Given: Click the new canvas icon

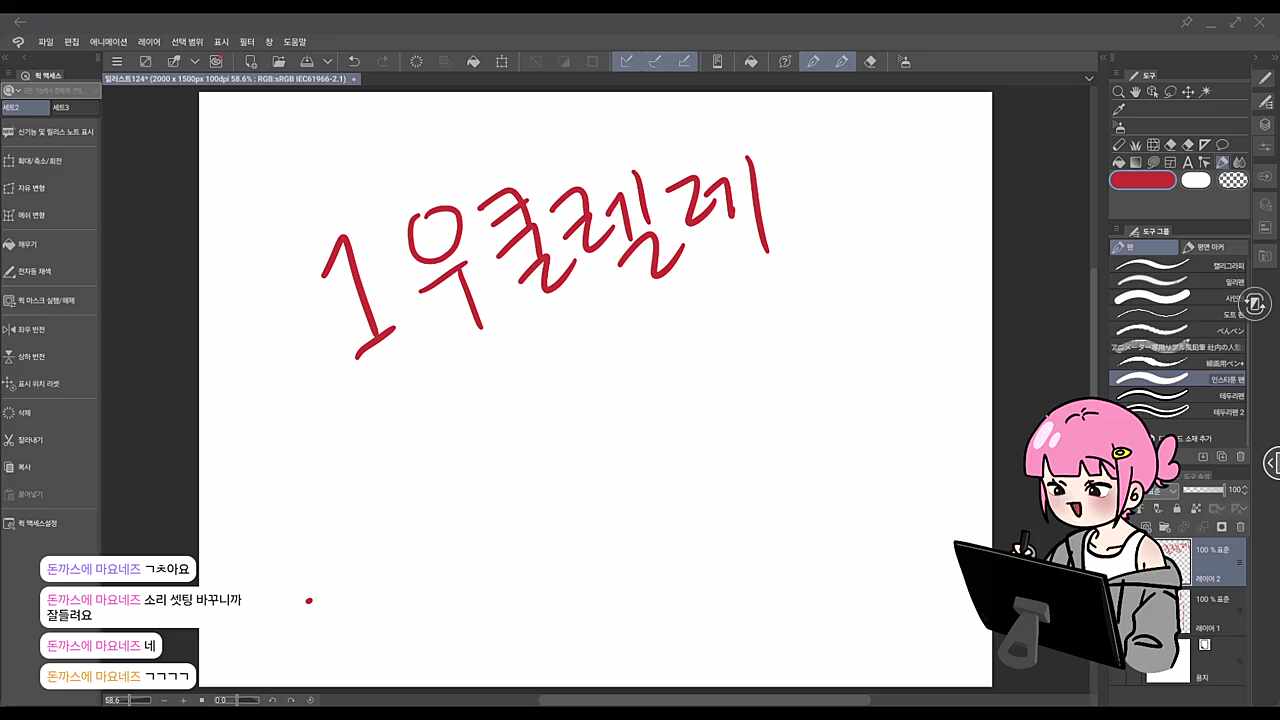Looking at the screenshot, I should (251, 62).
